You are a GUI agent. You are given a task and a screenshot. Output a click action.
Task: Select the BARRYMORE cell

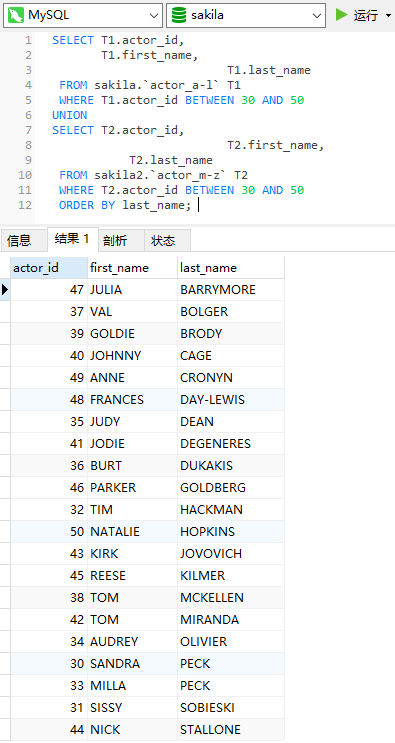231,290
